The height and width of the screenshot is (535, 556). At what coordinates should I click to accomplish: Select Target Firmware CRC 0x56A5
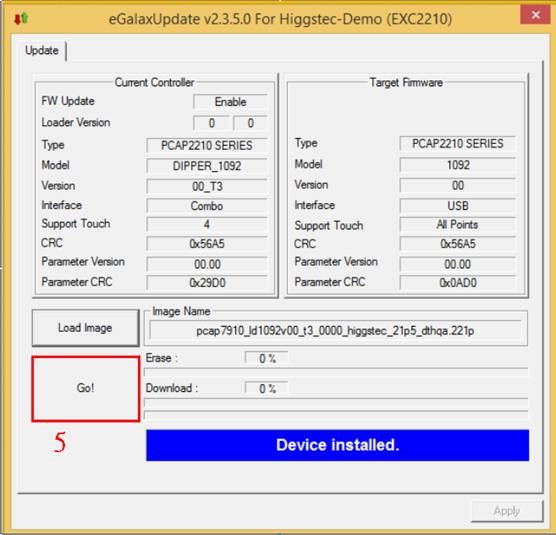click(x=457, y=244)
